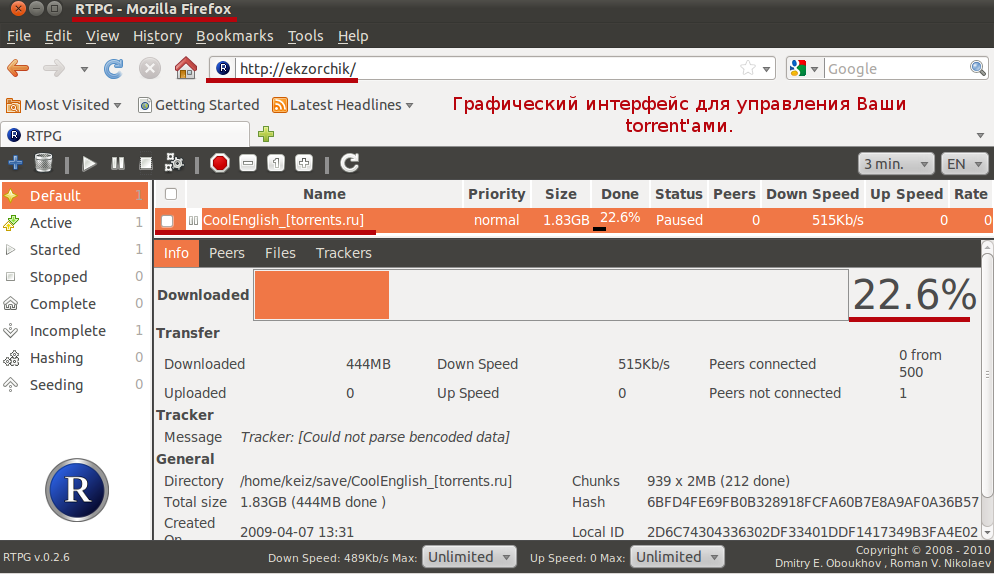This screenshot has height=574, width=994.
Task: Bookmark page with the star icon
Action: tap(748, 68)
